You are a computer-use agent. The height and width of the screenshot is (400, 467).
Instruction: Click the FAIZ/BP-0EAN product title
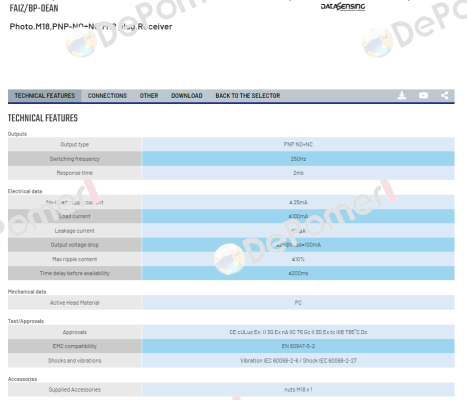coord(34,8)
